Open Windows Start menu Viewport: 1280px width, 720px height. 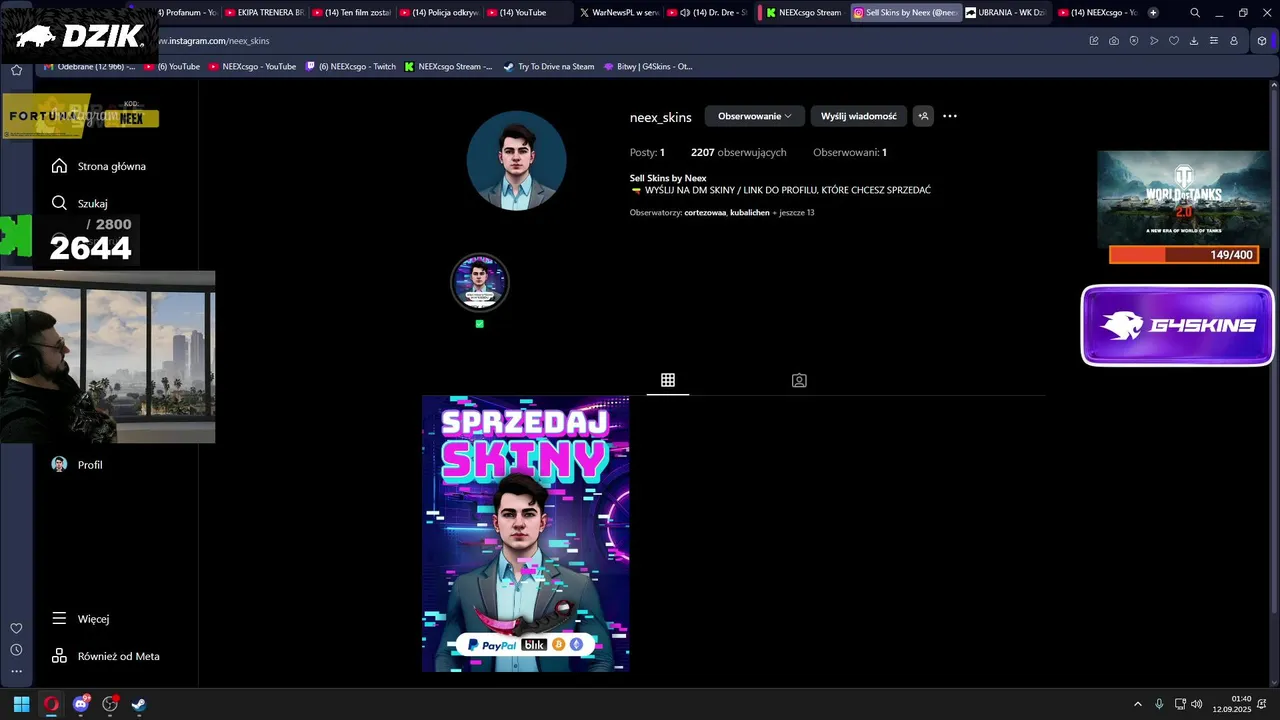21,704
